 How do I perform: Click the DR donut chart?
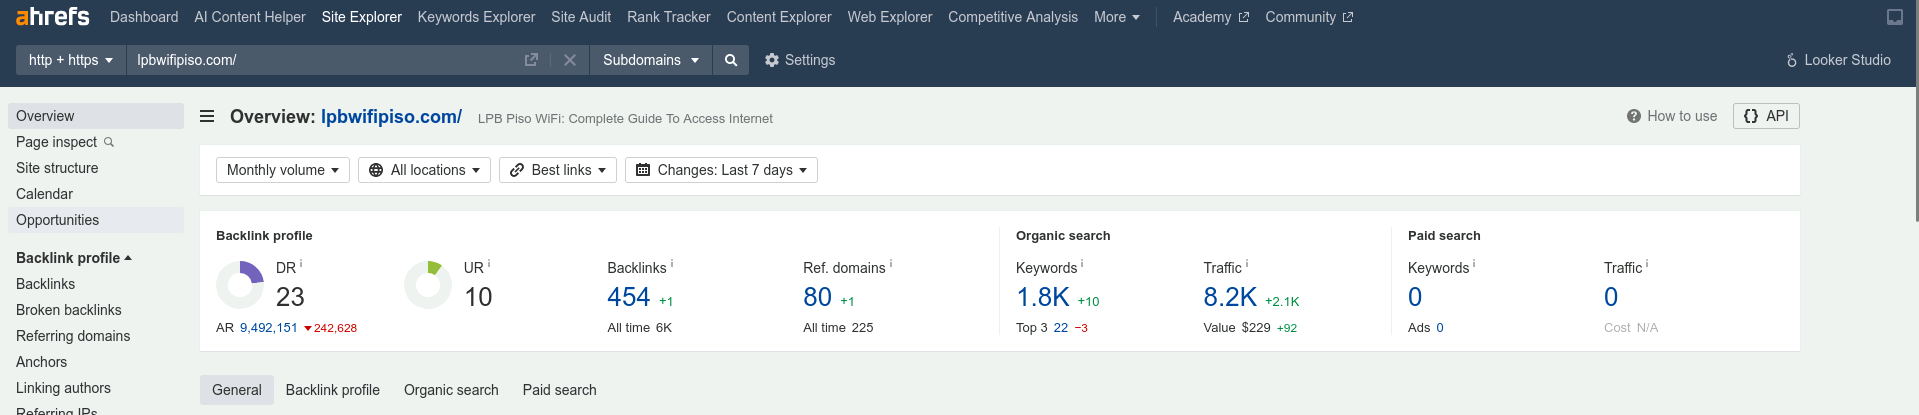coord(240,285)
